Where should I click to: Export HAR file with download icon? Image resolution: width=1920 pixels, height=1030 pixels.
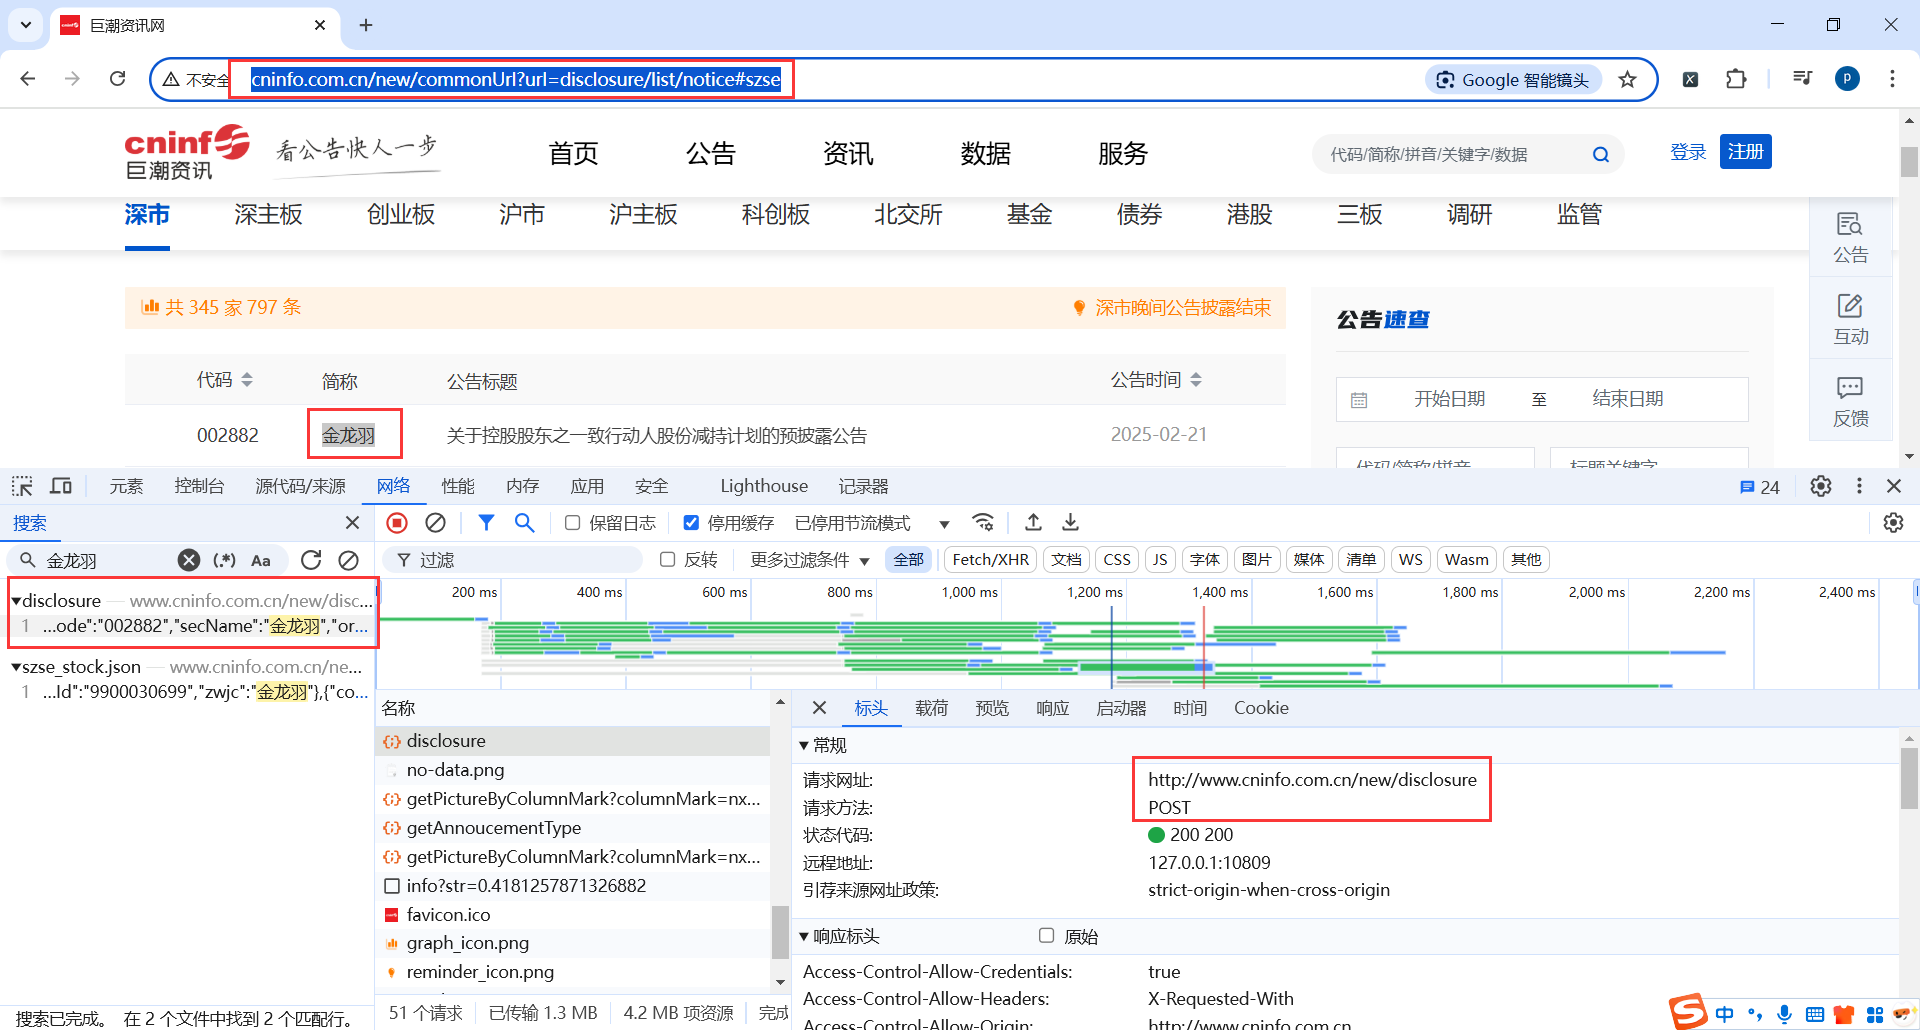pos(1070,523)
